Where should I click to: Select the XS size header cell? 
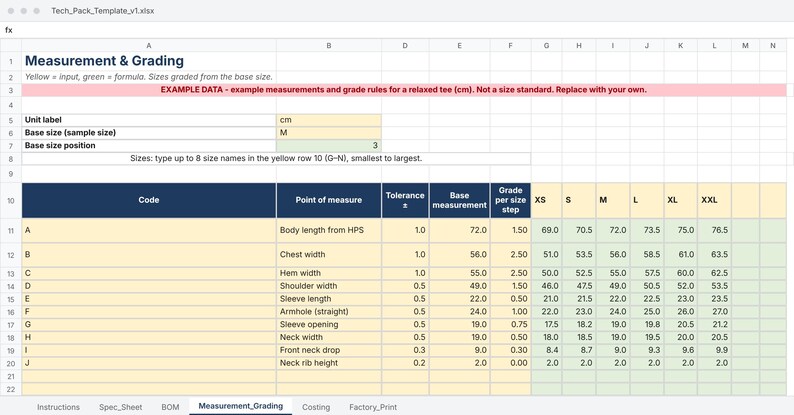[x=546, y=200]
